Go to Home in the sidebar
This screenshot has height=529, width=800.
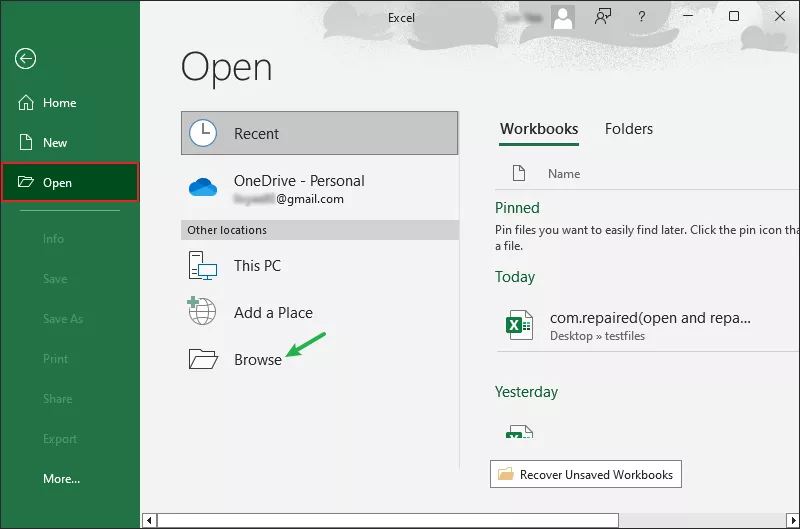coord(70,103)
